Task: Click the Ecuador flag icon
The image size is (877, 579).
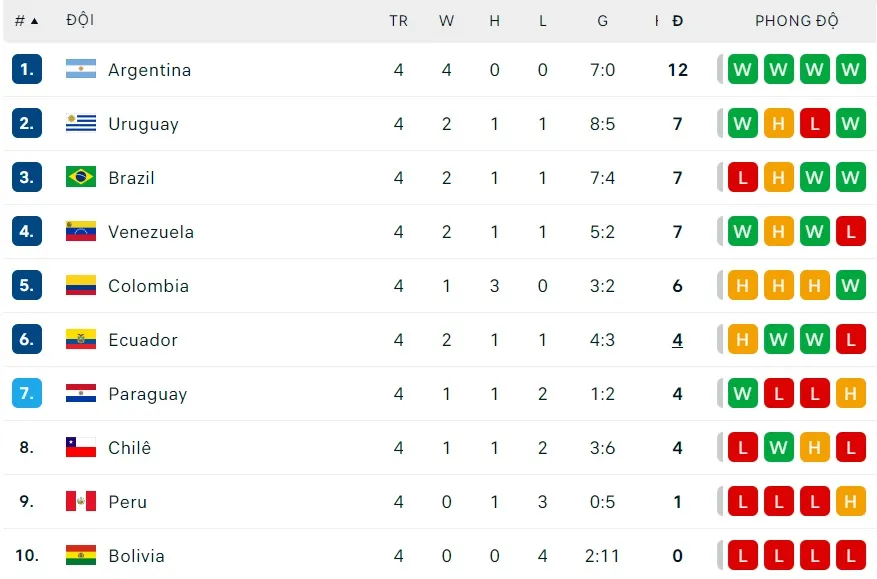Action: (81, 340)
